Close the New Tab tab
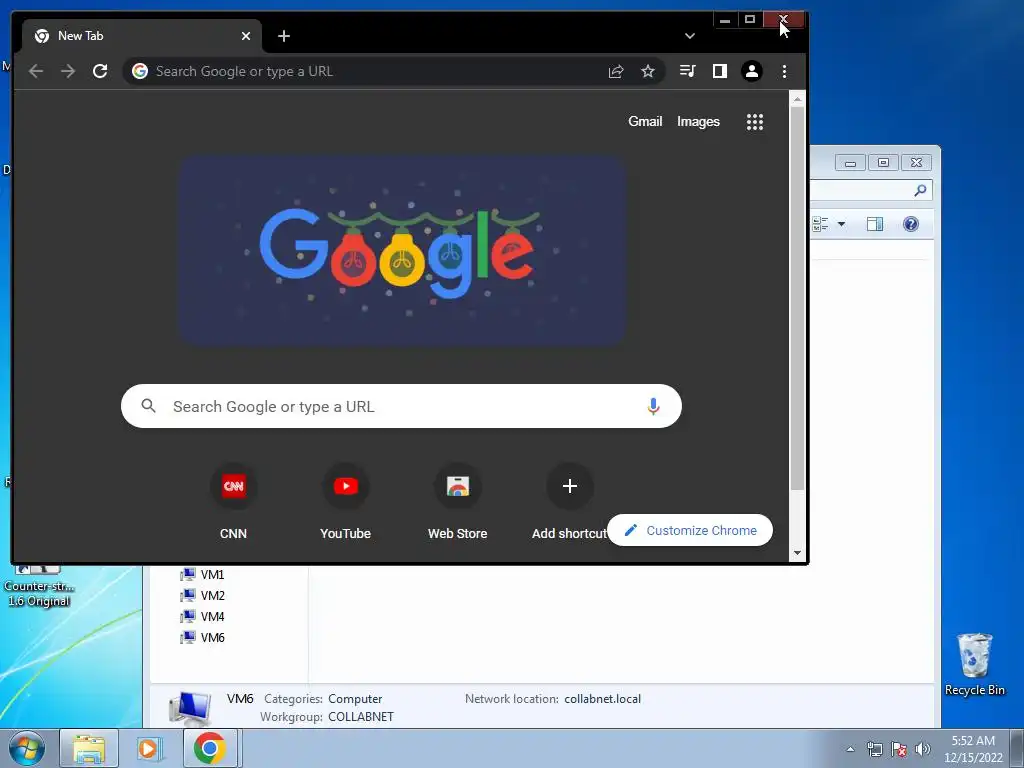Viewport: 1024px width, 768px height. point(246,36)
